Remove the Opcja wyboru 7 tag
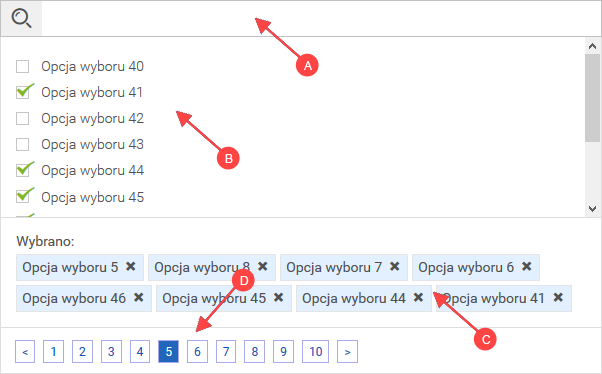 click(x=395, y=266)
